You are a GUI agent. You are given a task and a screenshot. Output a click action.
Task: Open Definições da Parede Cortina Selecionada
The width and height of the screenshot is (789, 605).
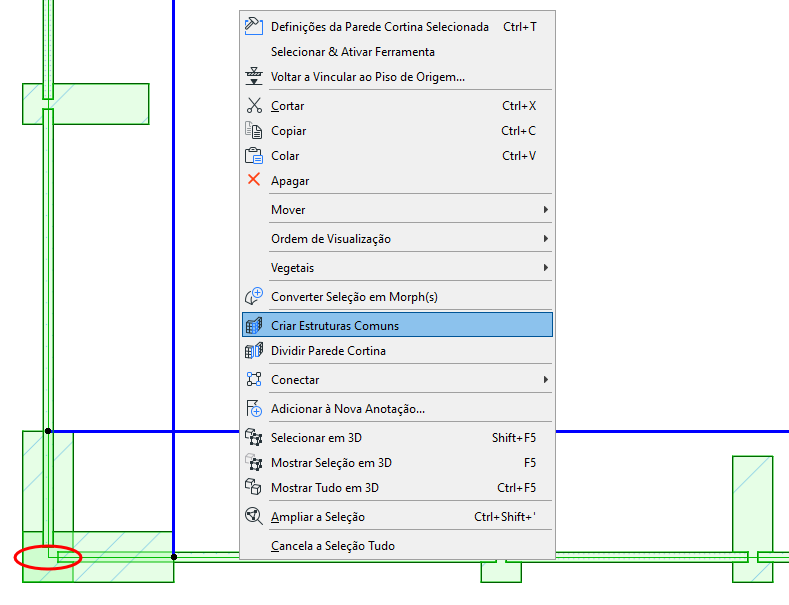coord(397,27)
